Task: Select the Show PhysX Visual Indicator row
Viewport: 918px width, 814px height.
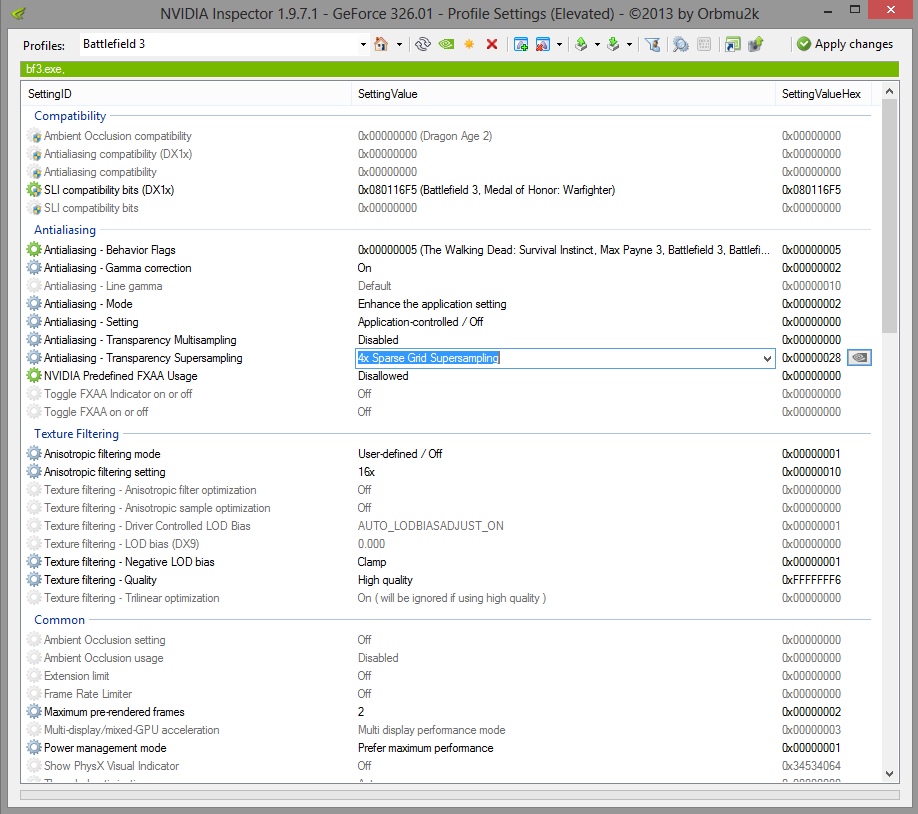Action: [449, 765]
